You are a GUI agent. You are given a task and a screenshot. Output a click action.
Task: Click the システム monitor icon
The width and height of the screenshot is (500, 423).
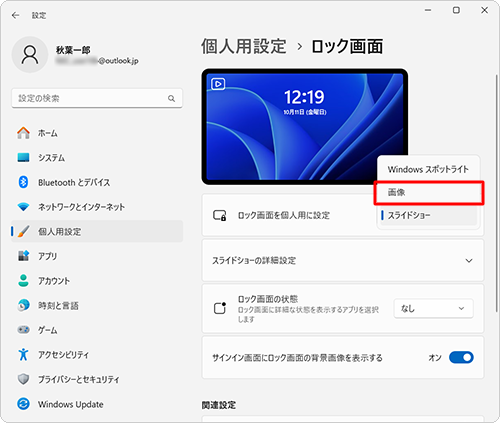tap(23, 157)
